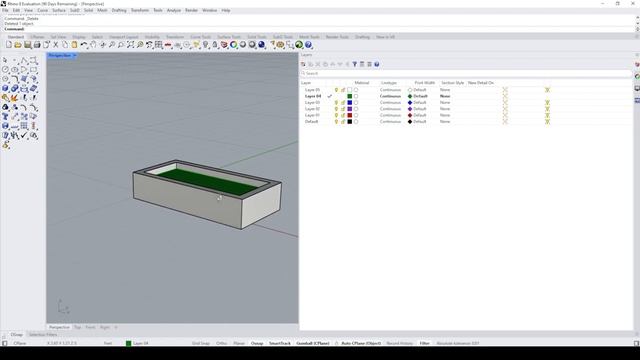640x360 pixels.
Task: Open the Surface menu
Action: [59, 10]
